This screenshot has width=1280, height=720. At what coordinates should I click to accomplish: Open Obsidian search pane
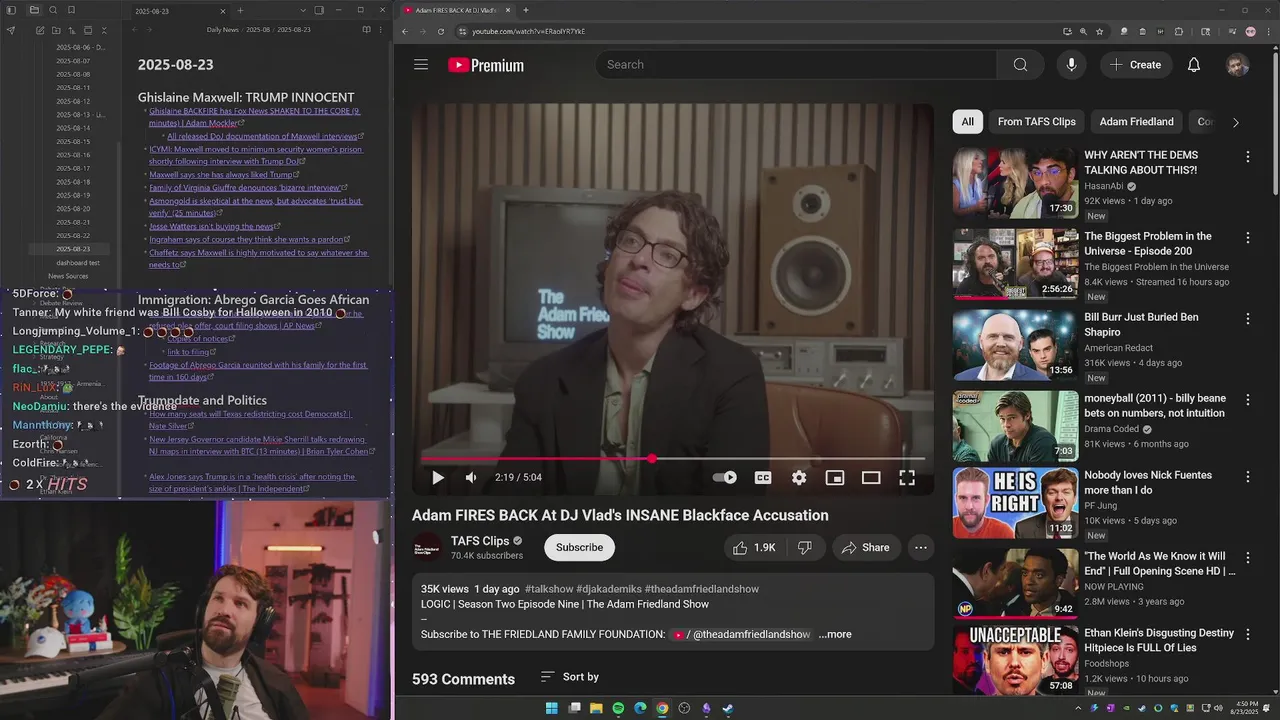coord(52,10)
